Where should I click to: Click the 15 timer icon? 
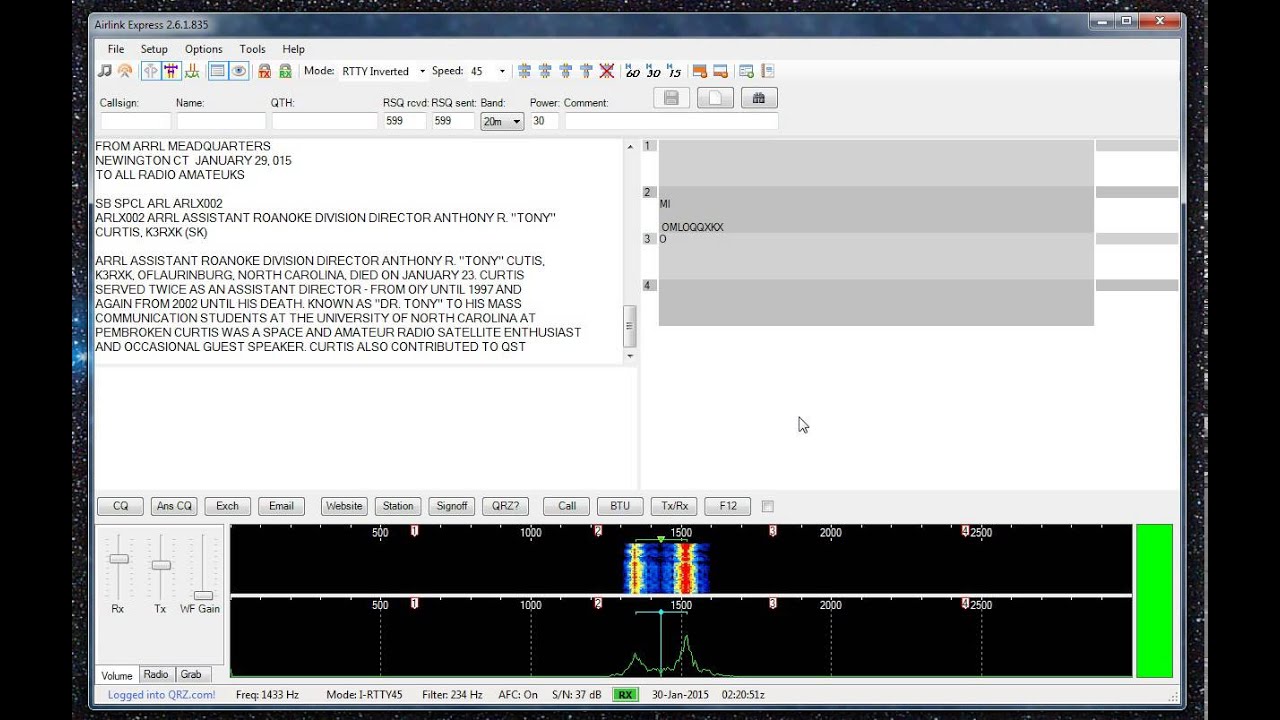click(x=674, y=71)
